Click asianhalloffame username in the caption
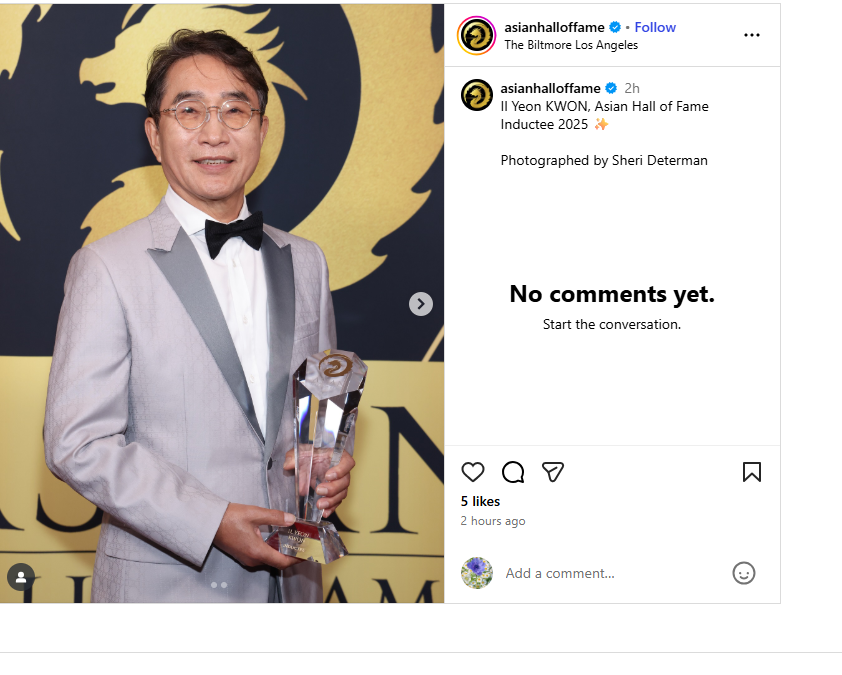This screenshot has height=675, width=842. click(550, 88)
